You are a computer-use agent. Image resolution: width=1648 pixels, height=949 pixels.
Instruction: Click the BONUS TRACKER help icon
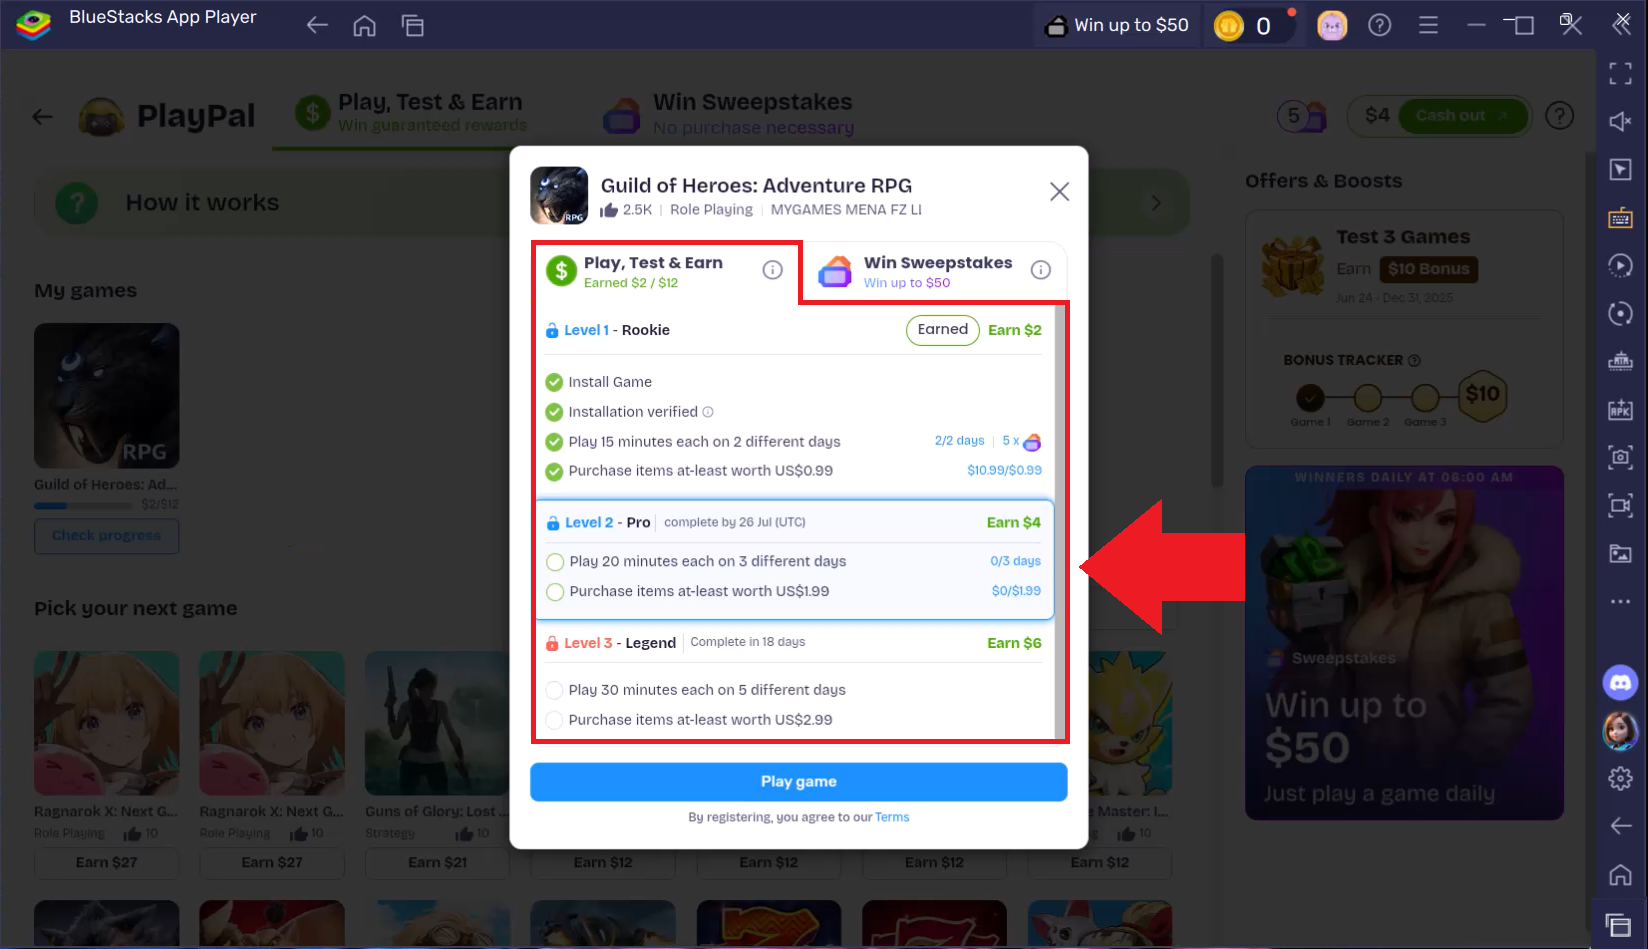click(1414, 360)
